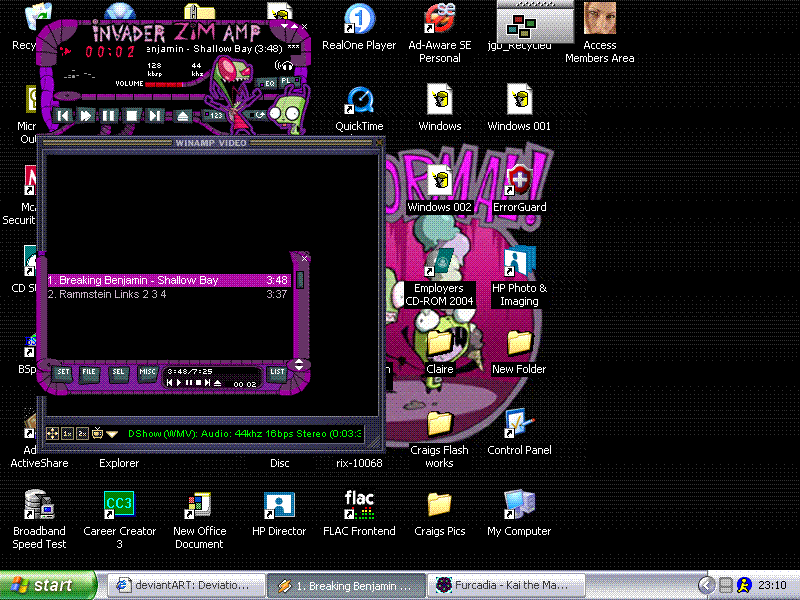Select the Craigs Flash works folder
This screenshot has width=800, height=600.
(x=439, y=440)
